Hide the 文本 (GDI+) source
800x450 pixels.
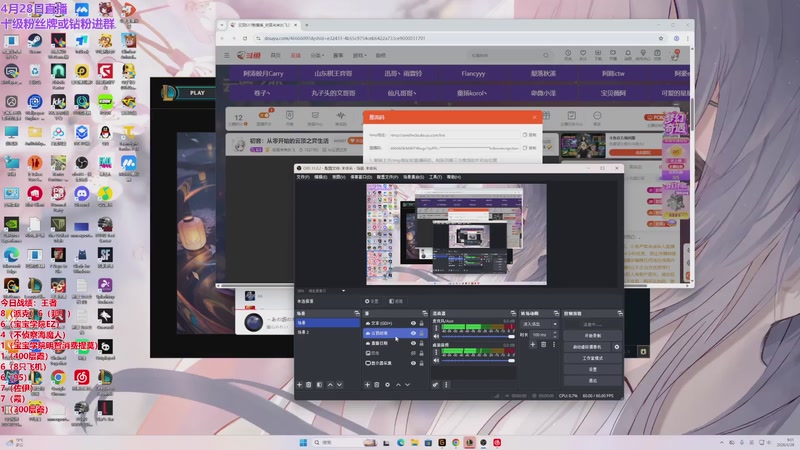coord(413,323)
